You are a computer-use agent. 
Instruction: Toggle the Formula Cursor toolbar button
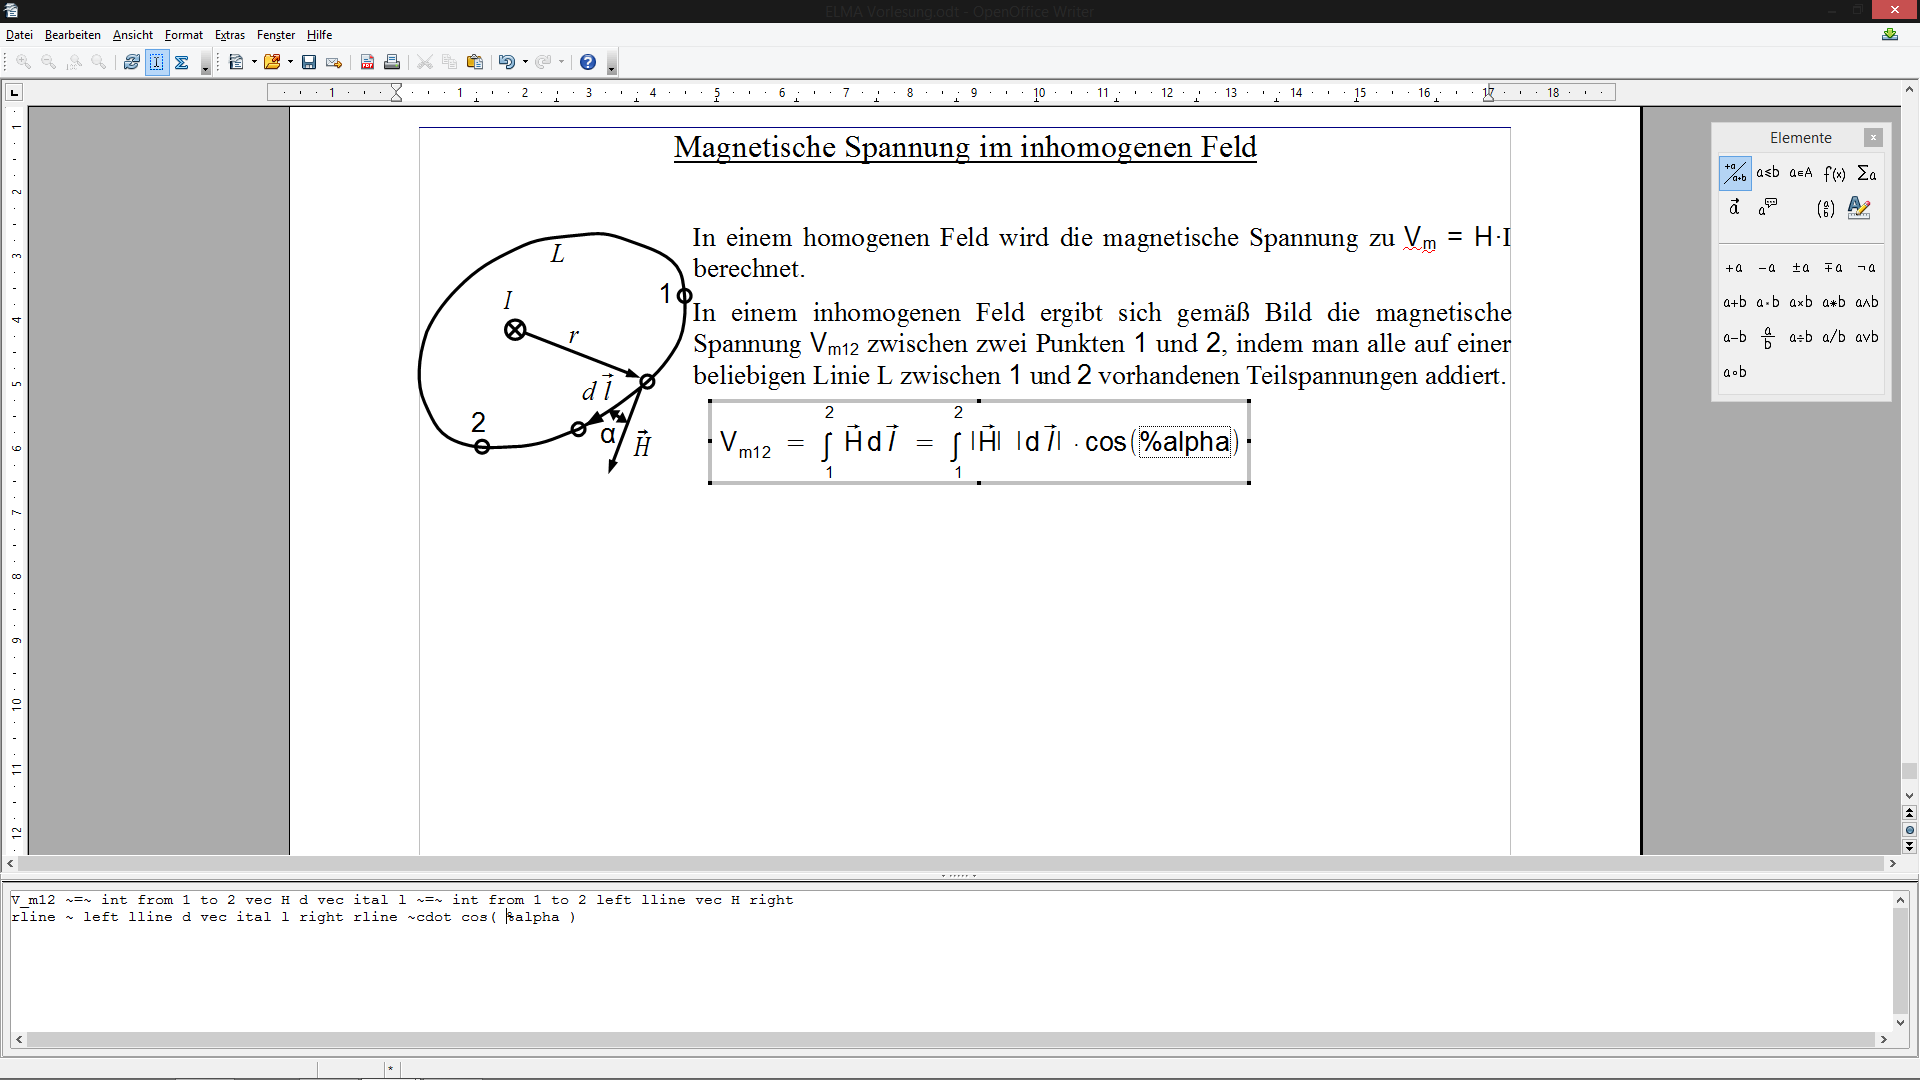tap(157, 62)
